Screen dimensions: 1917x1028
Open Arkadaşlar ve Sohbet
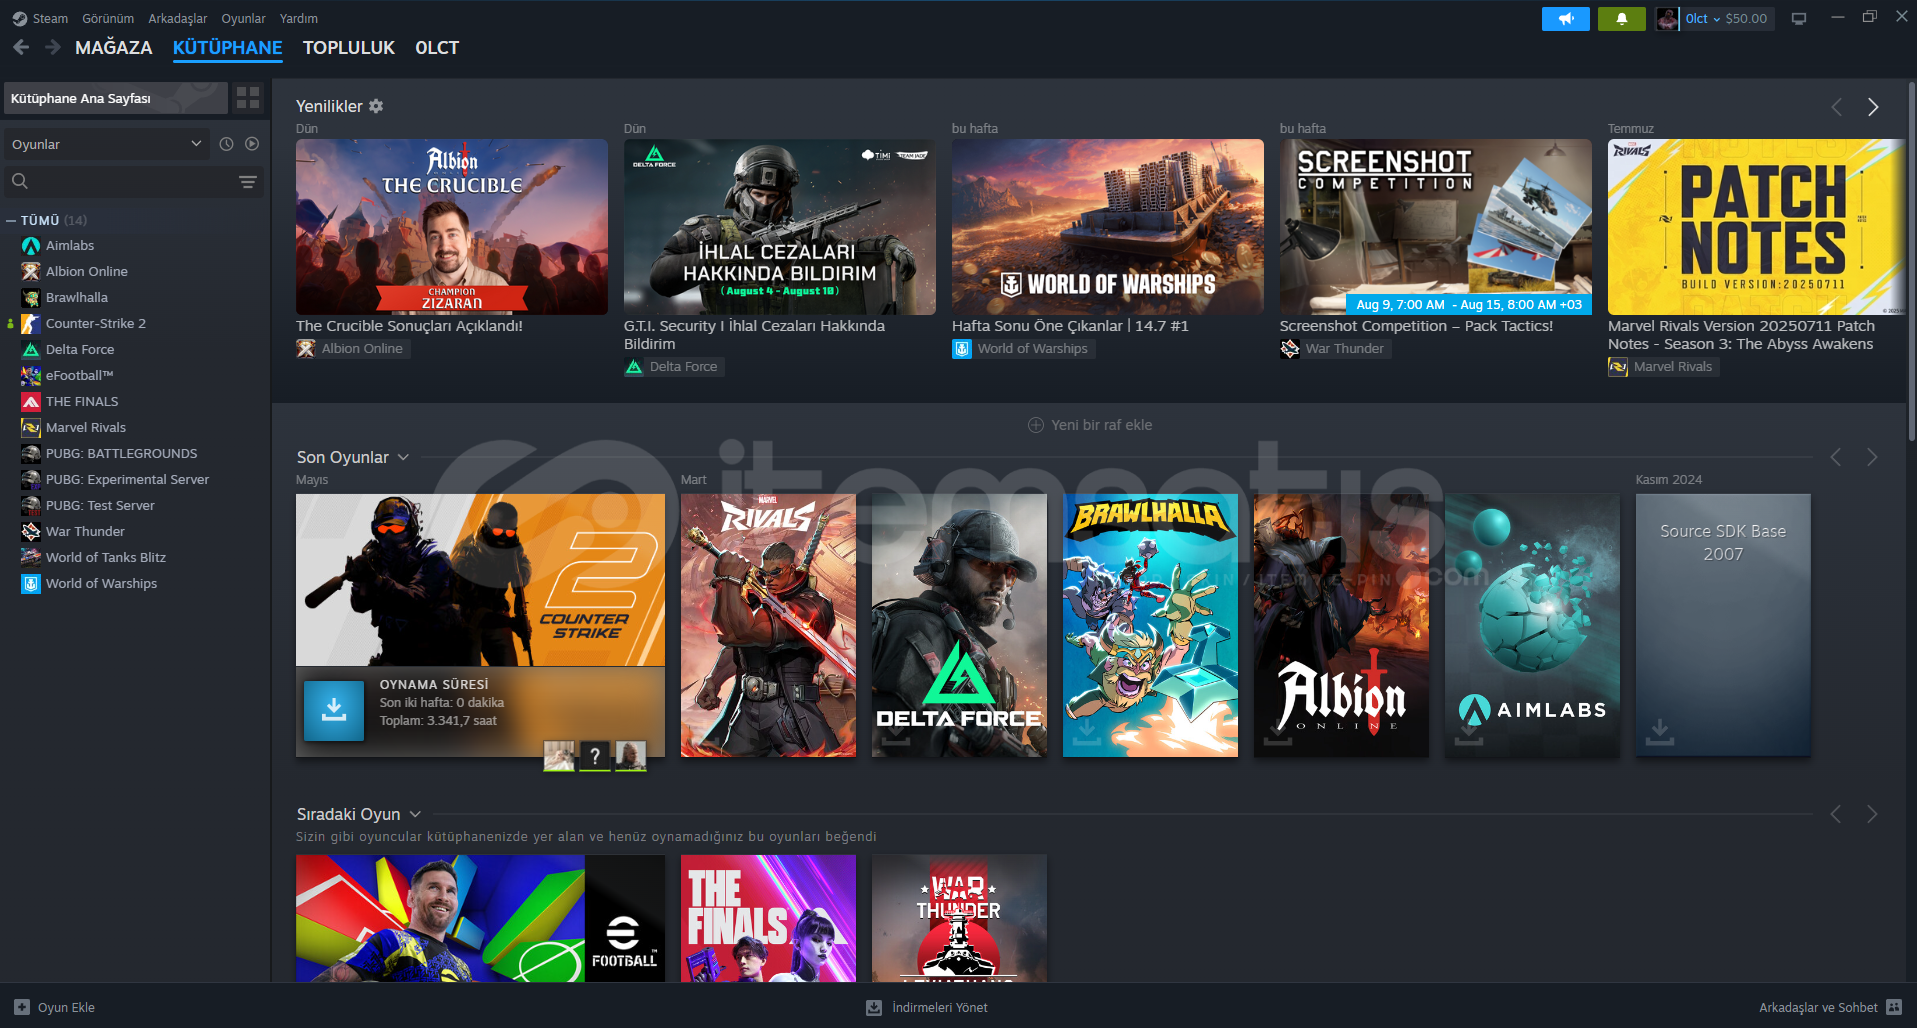pos(1830,1007)
